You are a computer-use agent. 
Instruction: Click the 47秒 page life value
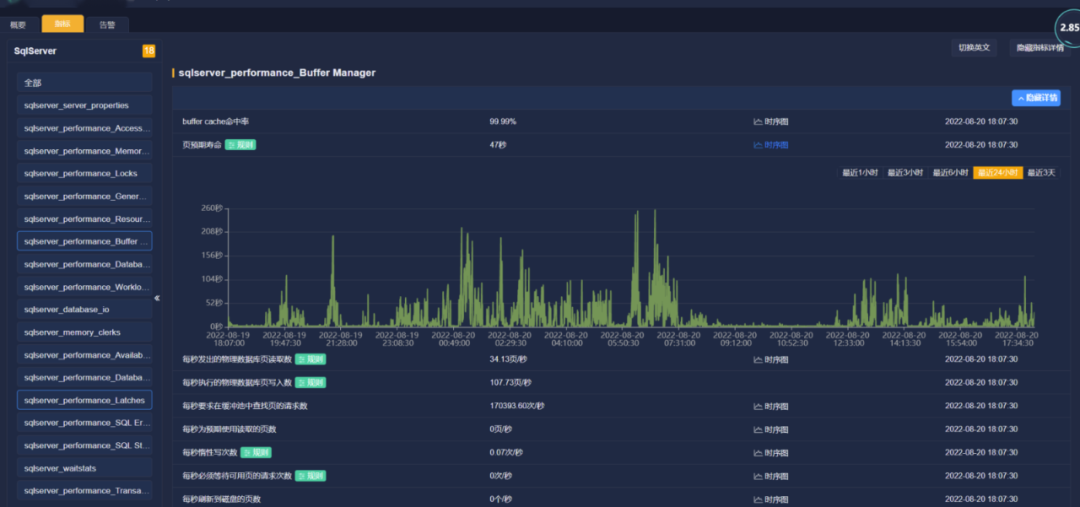point(498,145)
